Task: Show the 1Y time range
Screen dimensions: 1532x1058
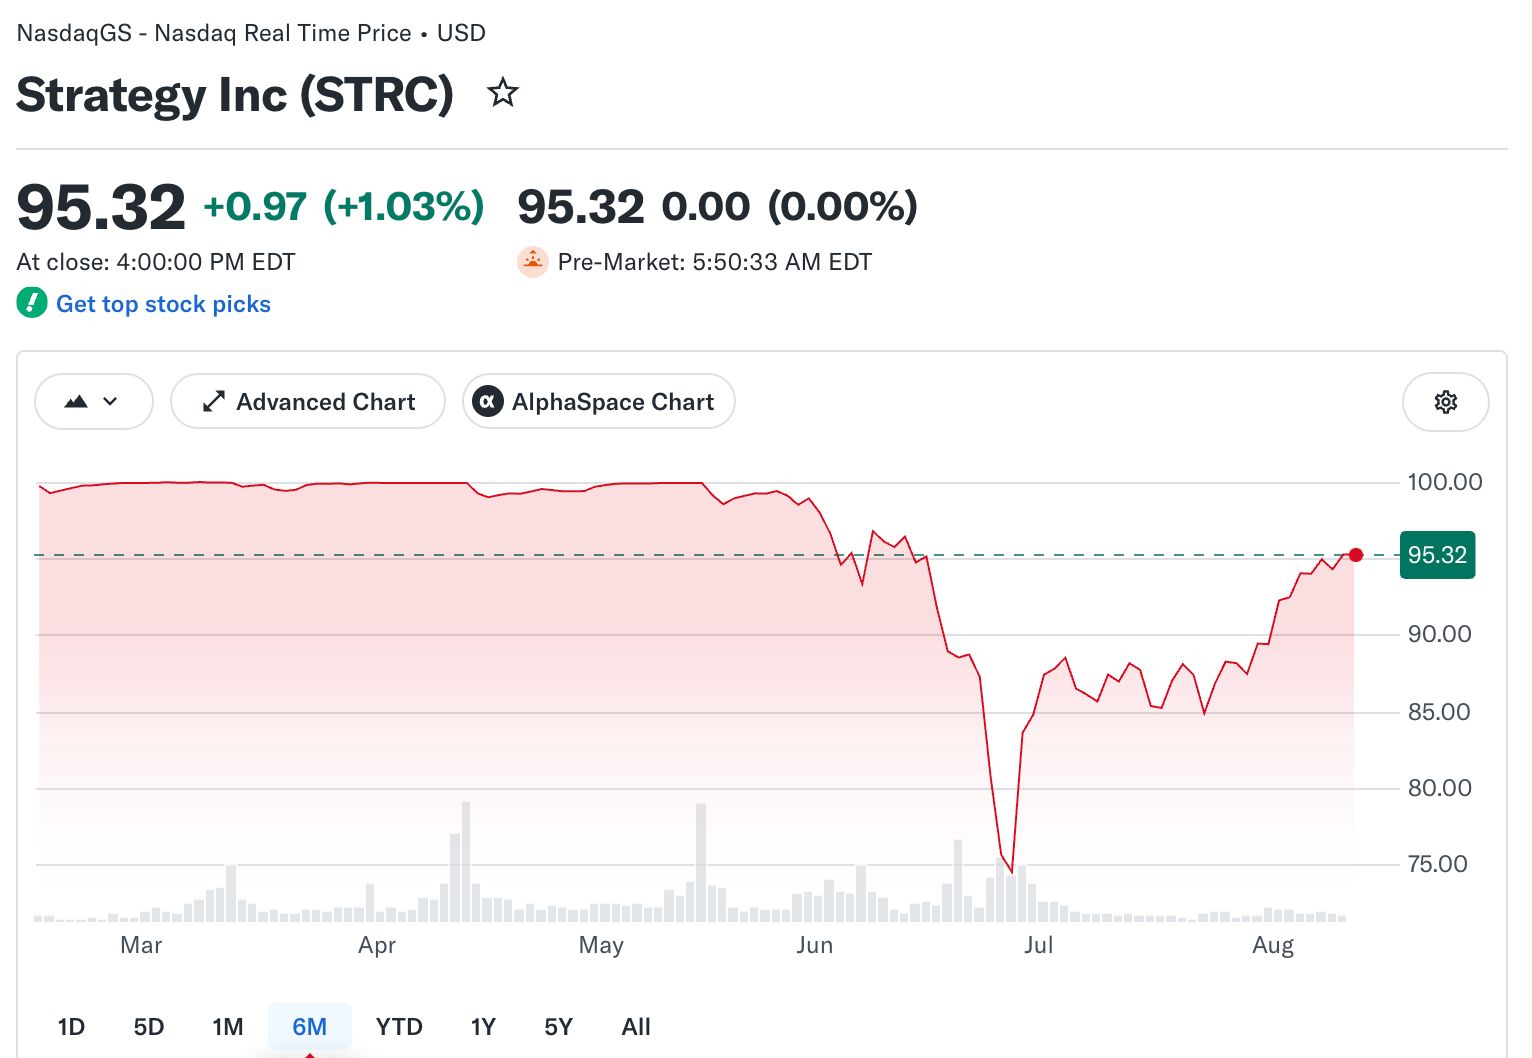Action: tap(483, 1027)
